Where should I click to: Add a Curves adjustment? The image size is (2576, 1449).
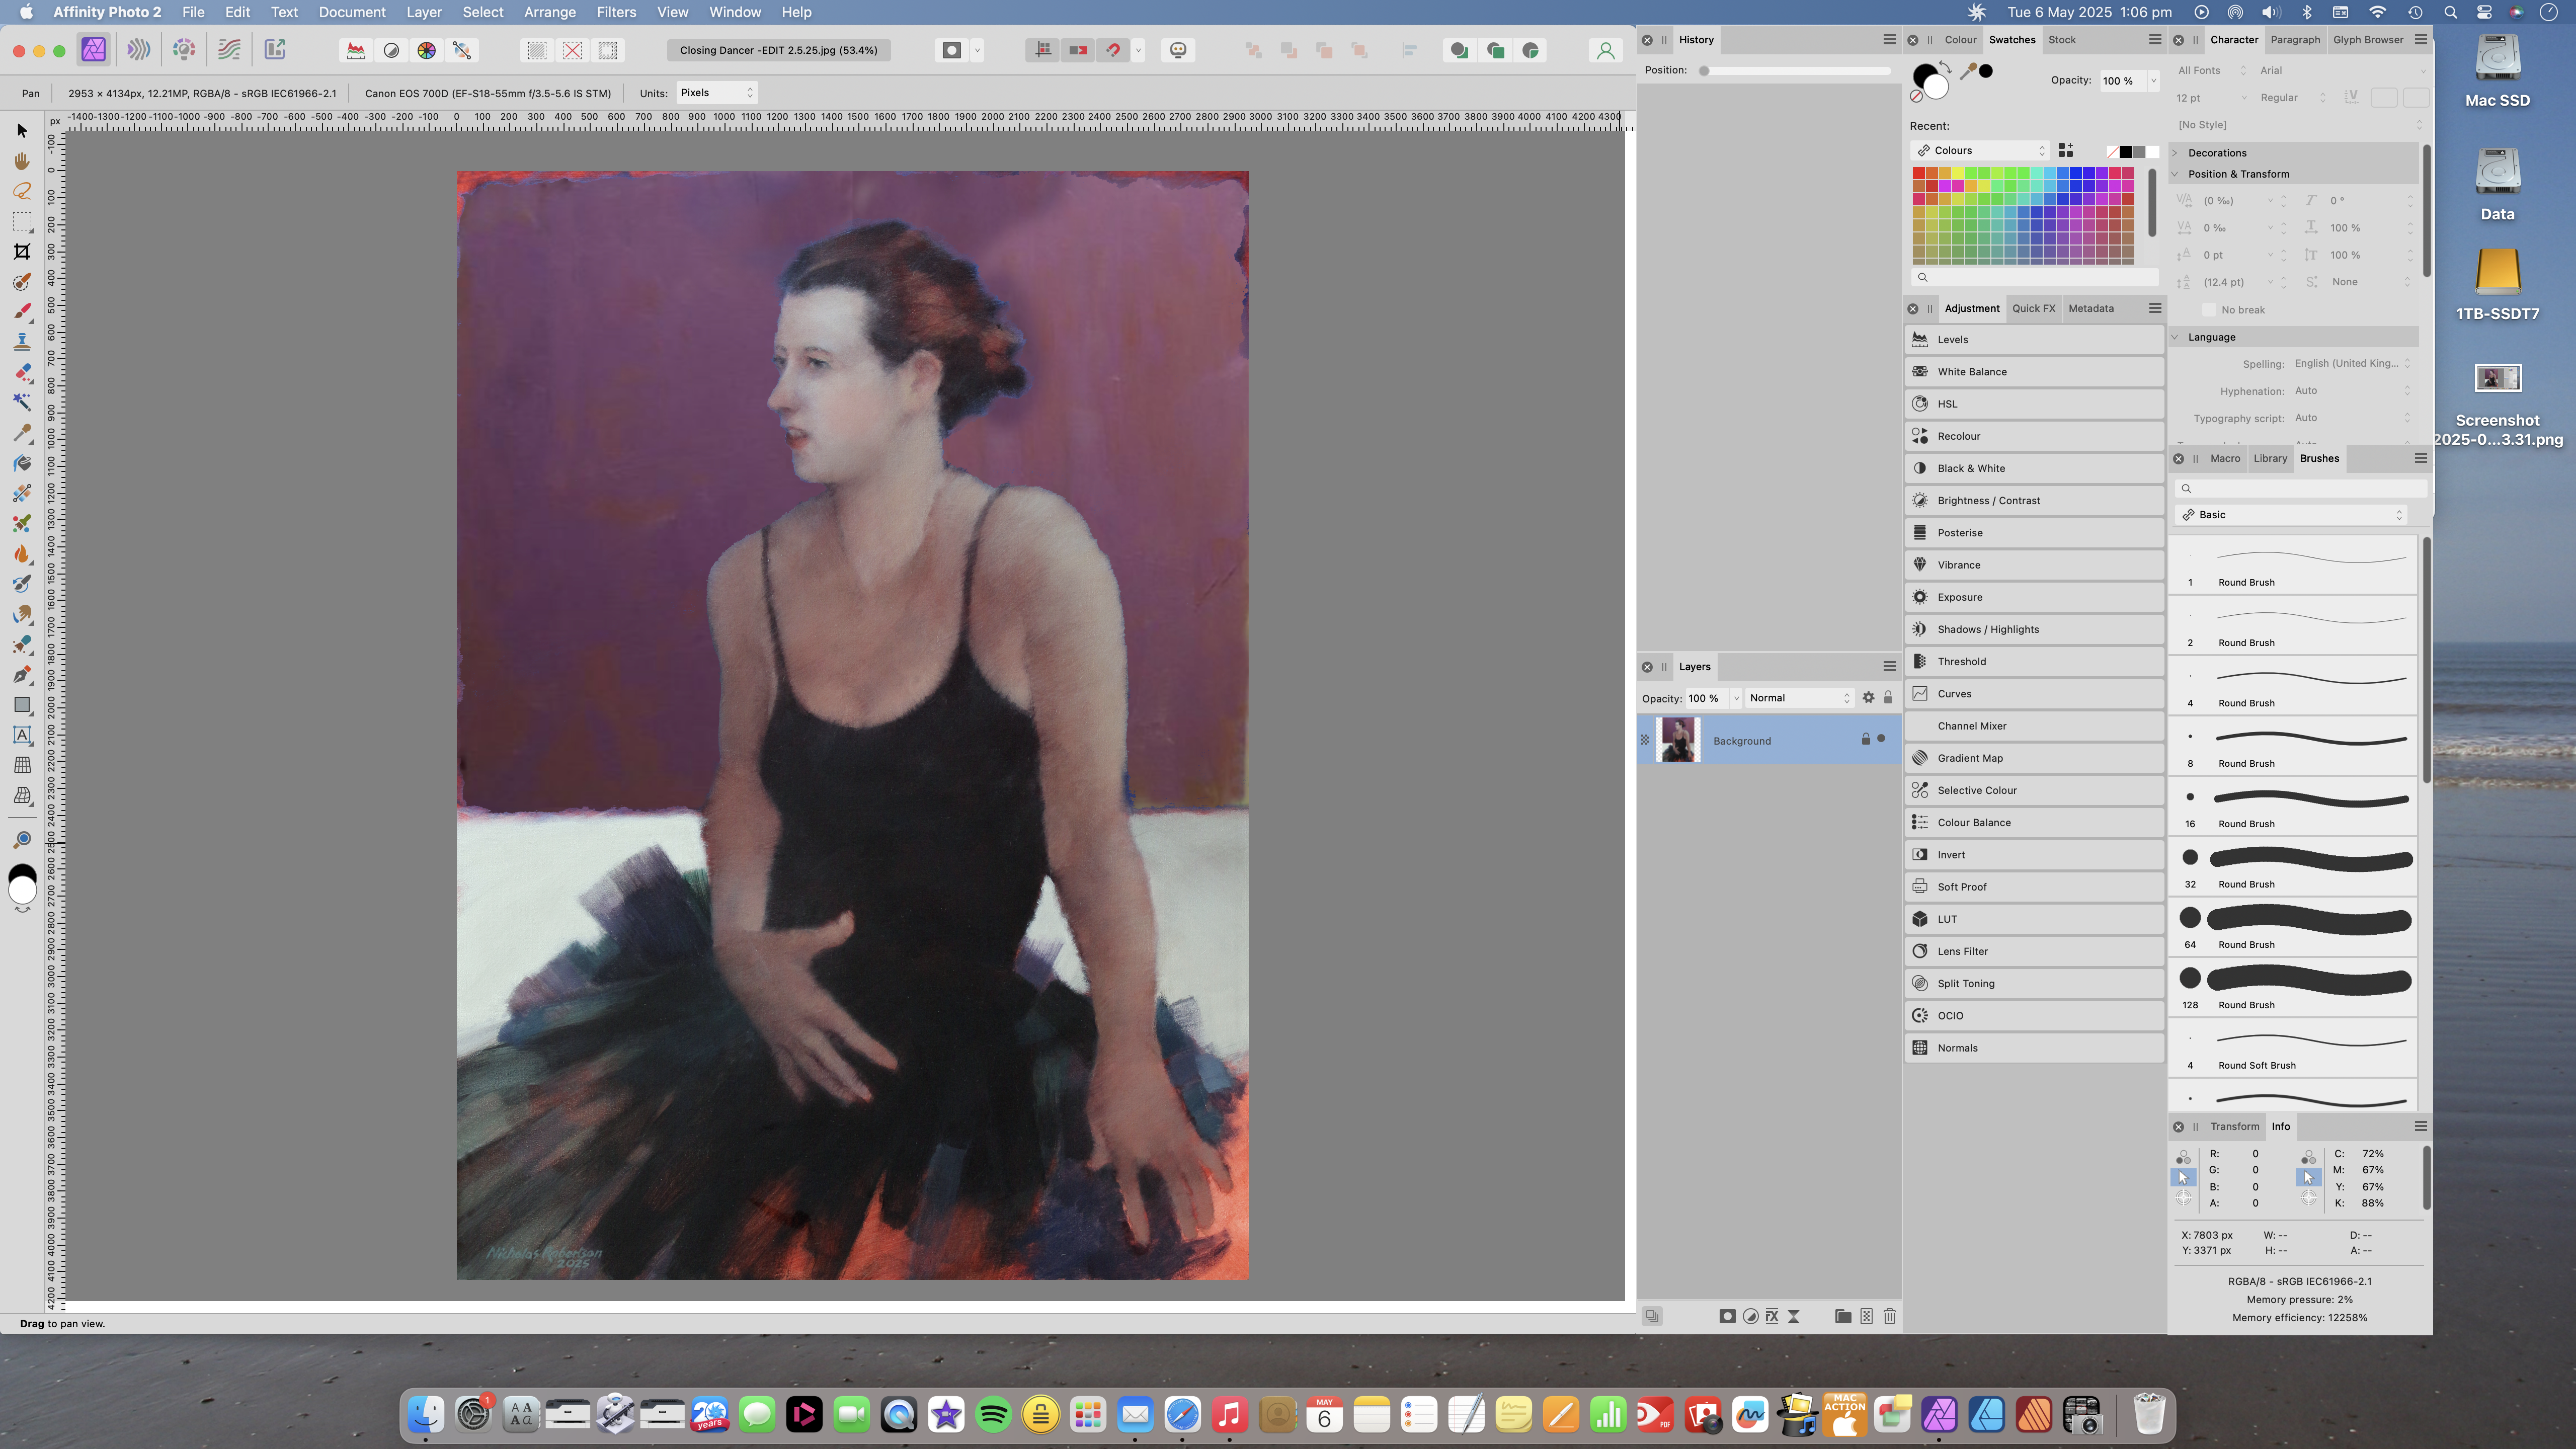click(2034, 694)
